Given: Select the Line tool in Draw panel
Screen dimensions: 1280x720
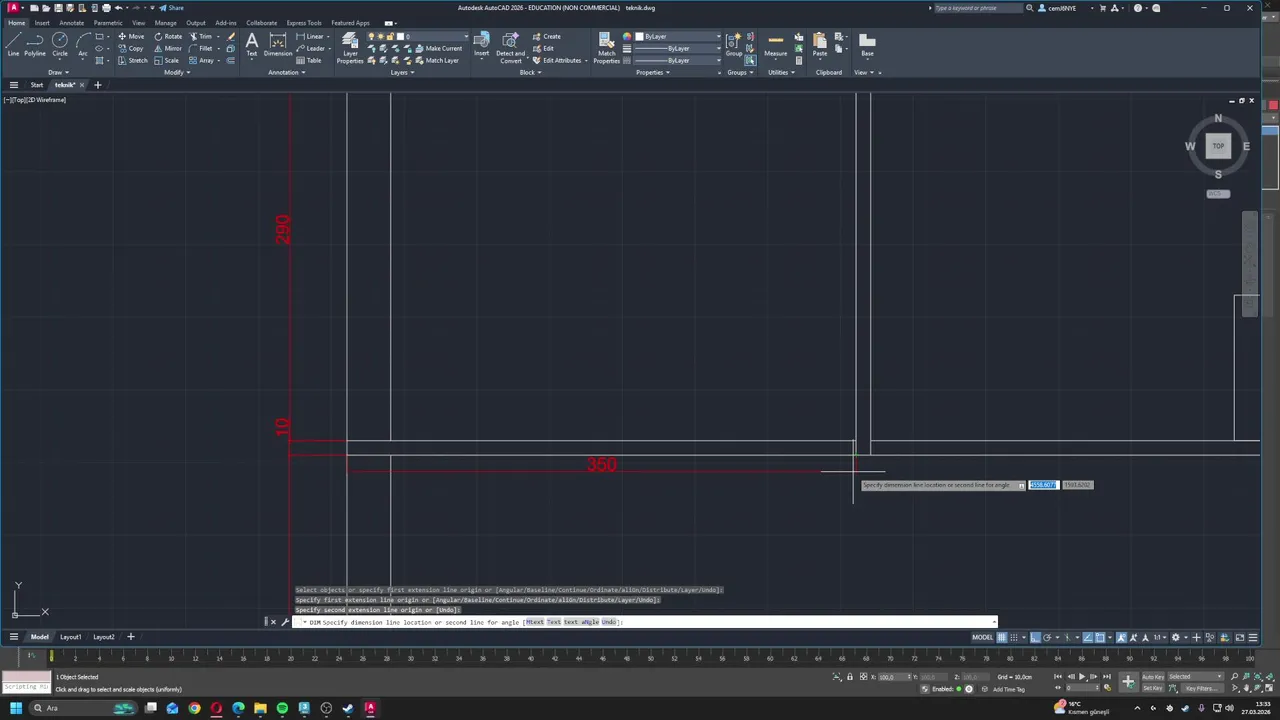Looking at the screenshot, I should click(13, 44).
